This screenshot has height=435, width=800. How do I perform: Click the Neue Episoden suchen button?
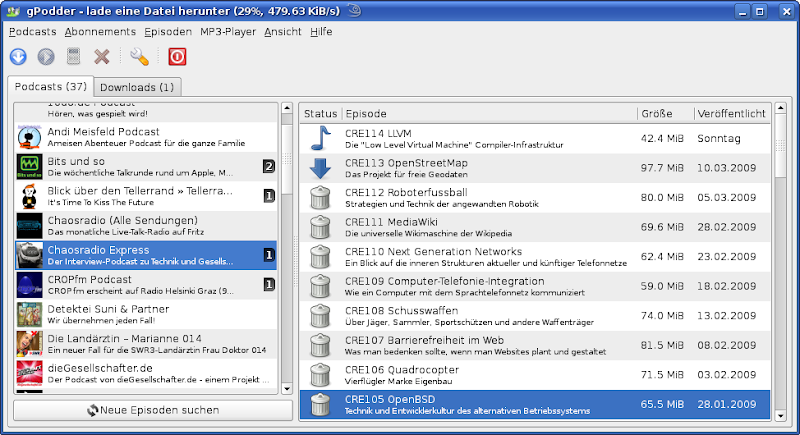point(153,410)
